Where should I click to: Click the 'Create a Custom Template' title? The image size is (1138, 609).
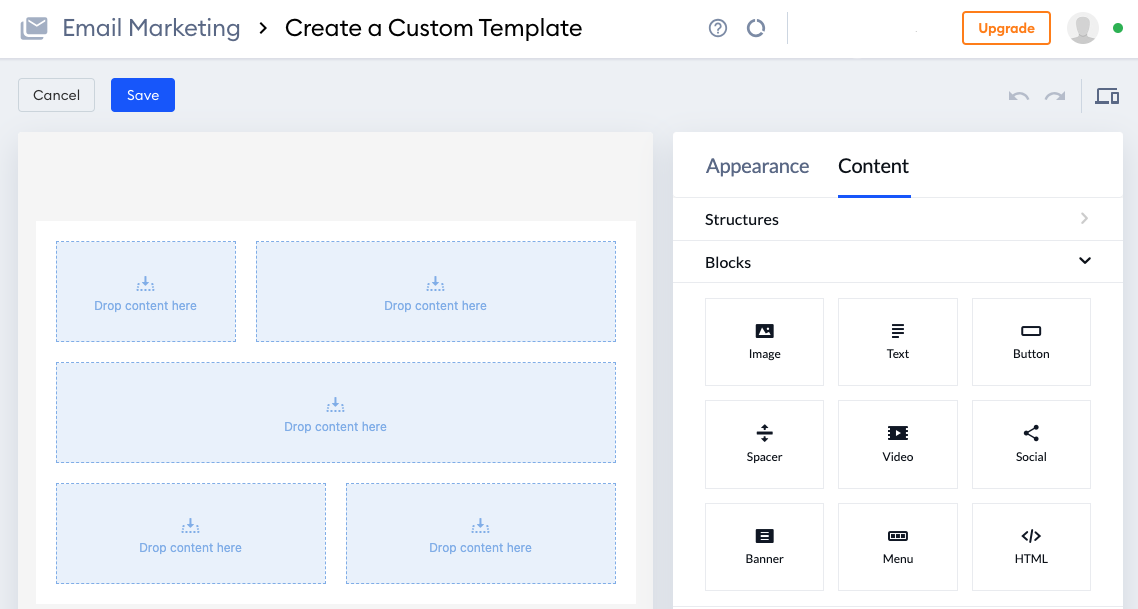433,28
